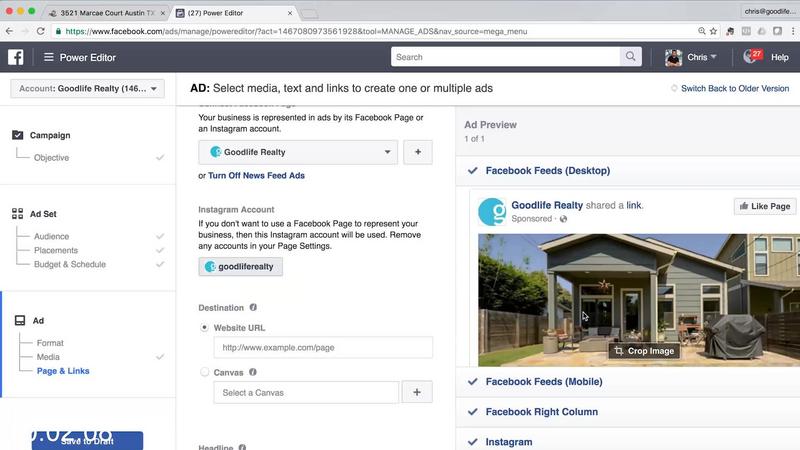Bookmark page with star icon

[x=713, y=31]
